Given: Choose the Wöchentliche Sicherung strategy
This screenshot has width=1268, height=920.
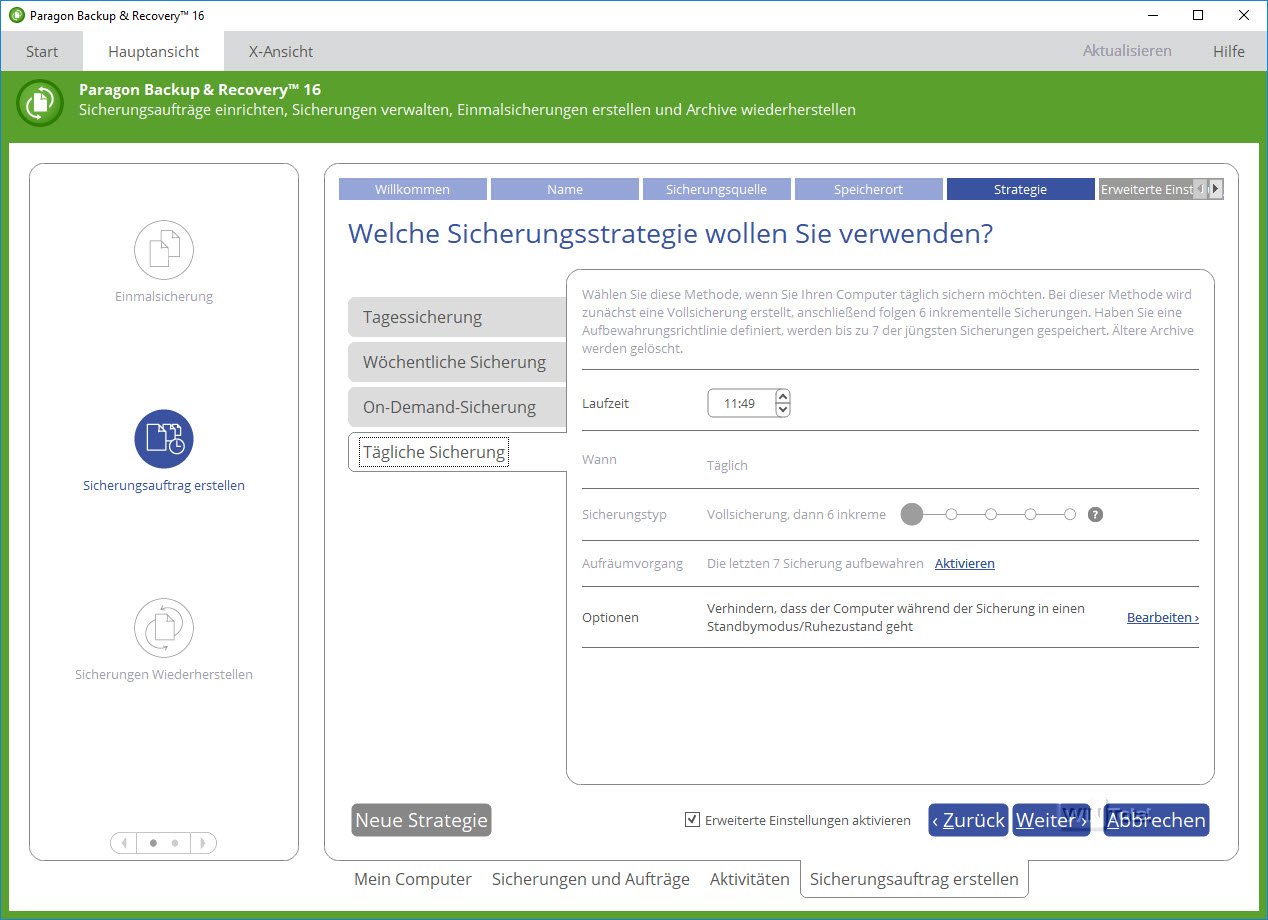Looking at the screenshot, I should click(457, 362).
